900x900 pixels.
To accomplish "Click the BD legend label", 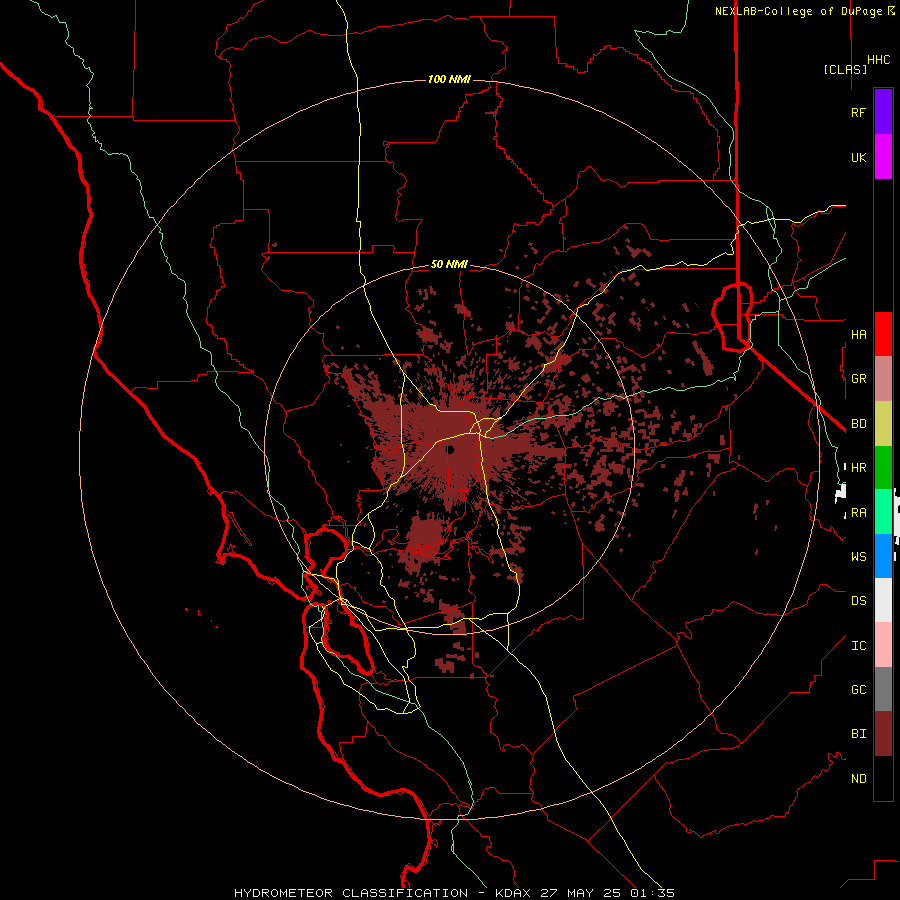I will coord(858,424).
